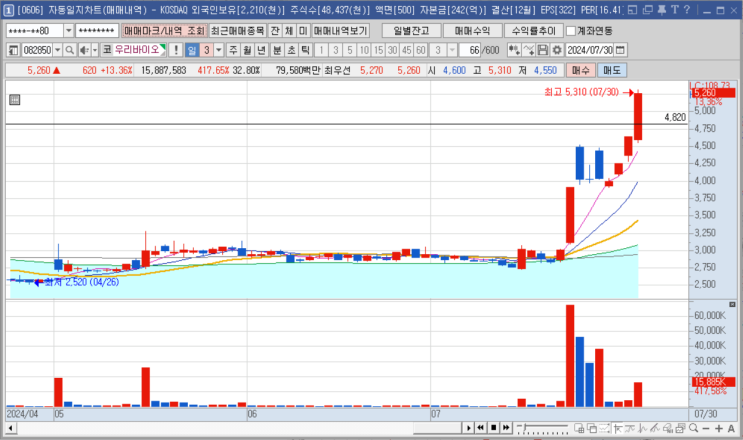Click the blue 매도 sell button
This screenshot has width=743, height=440.
point(612,71)
